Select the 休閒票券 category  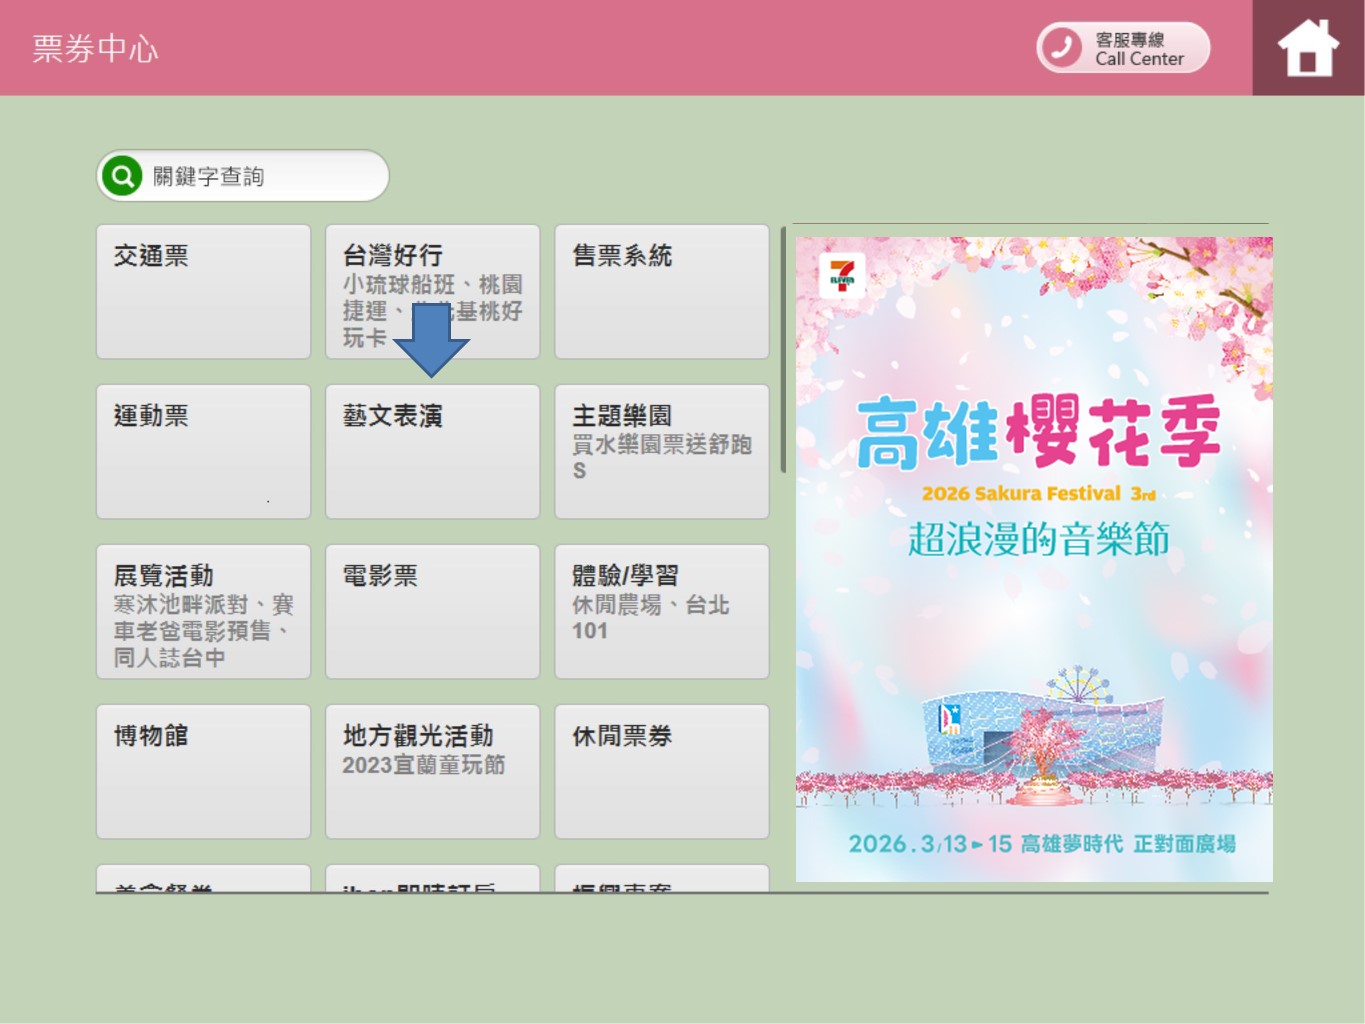point(661,771)
